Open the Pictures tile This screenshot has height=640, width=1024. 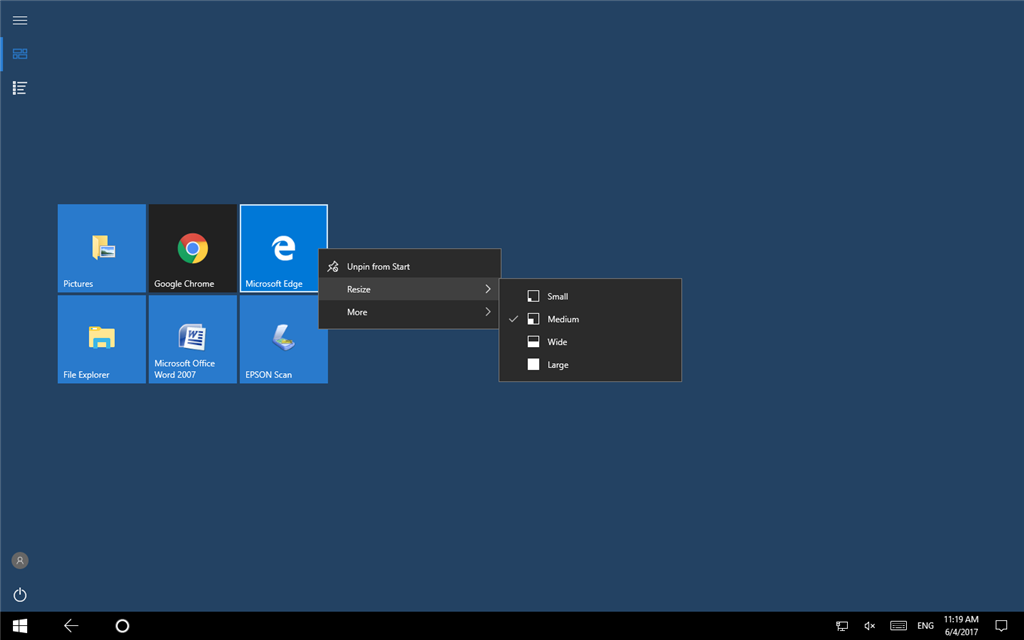[101, 248]
